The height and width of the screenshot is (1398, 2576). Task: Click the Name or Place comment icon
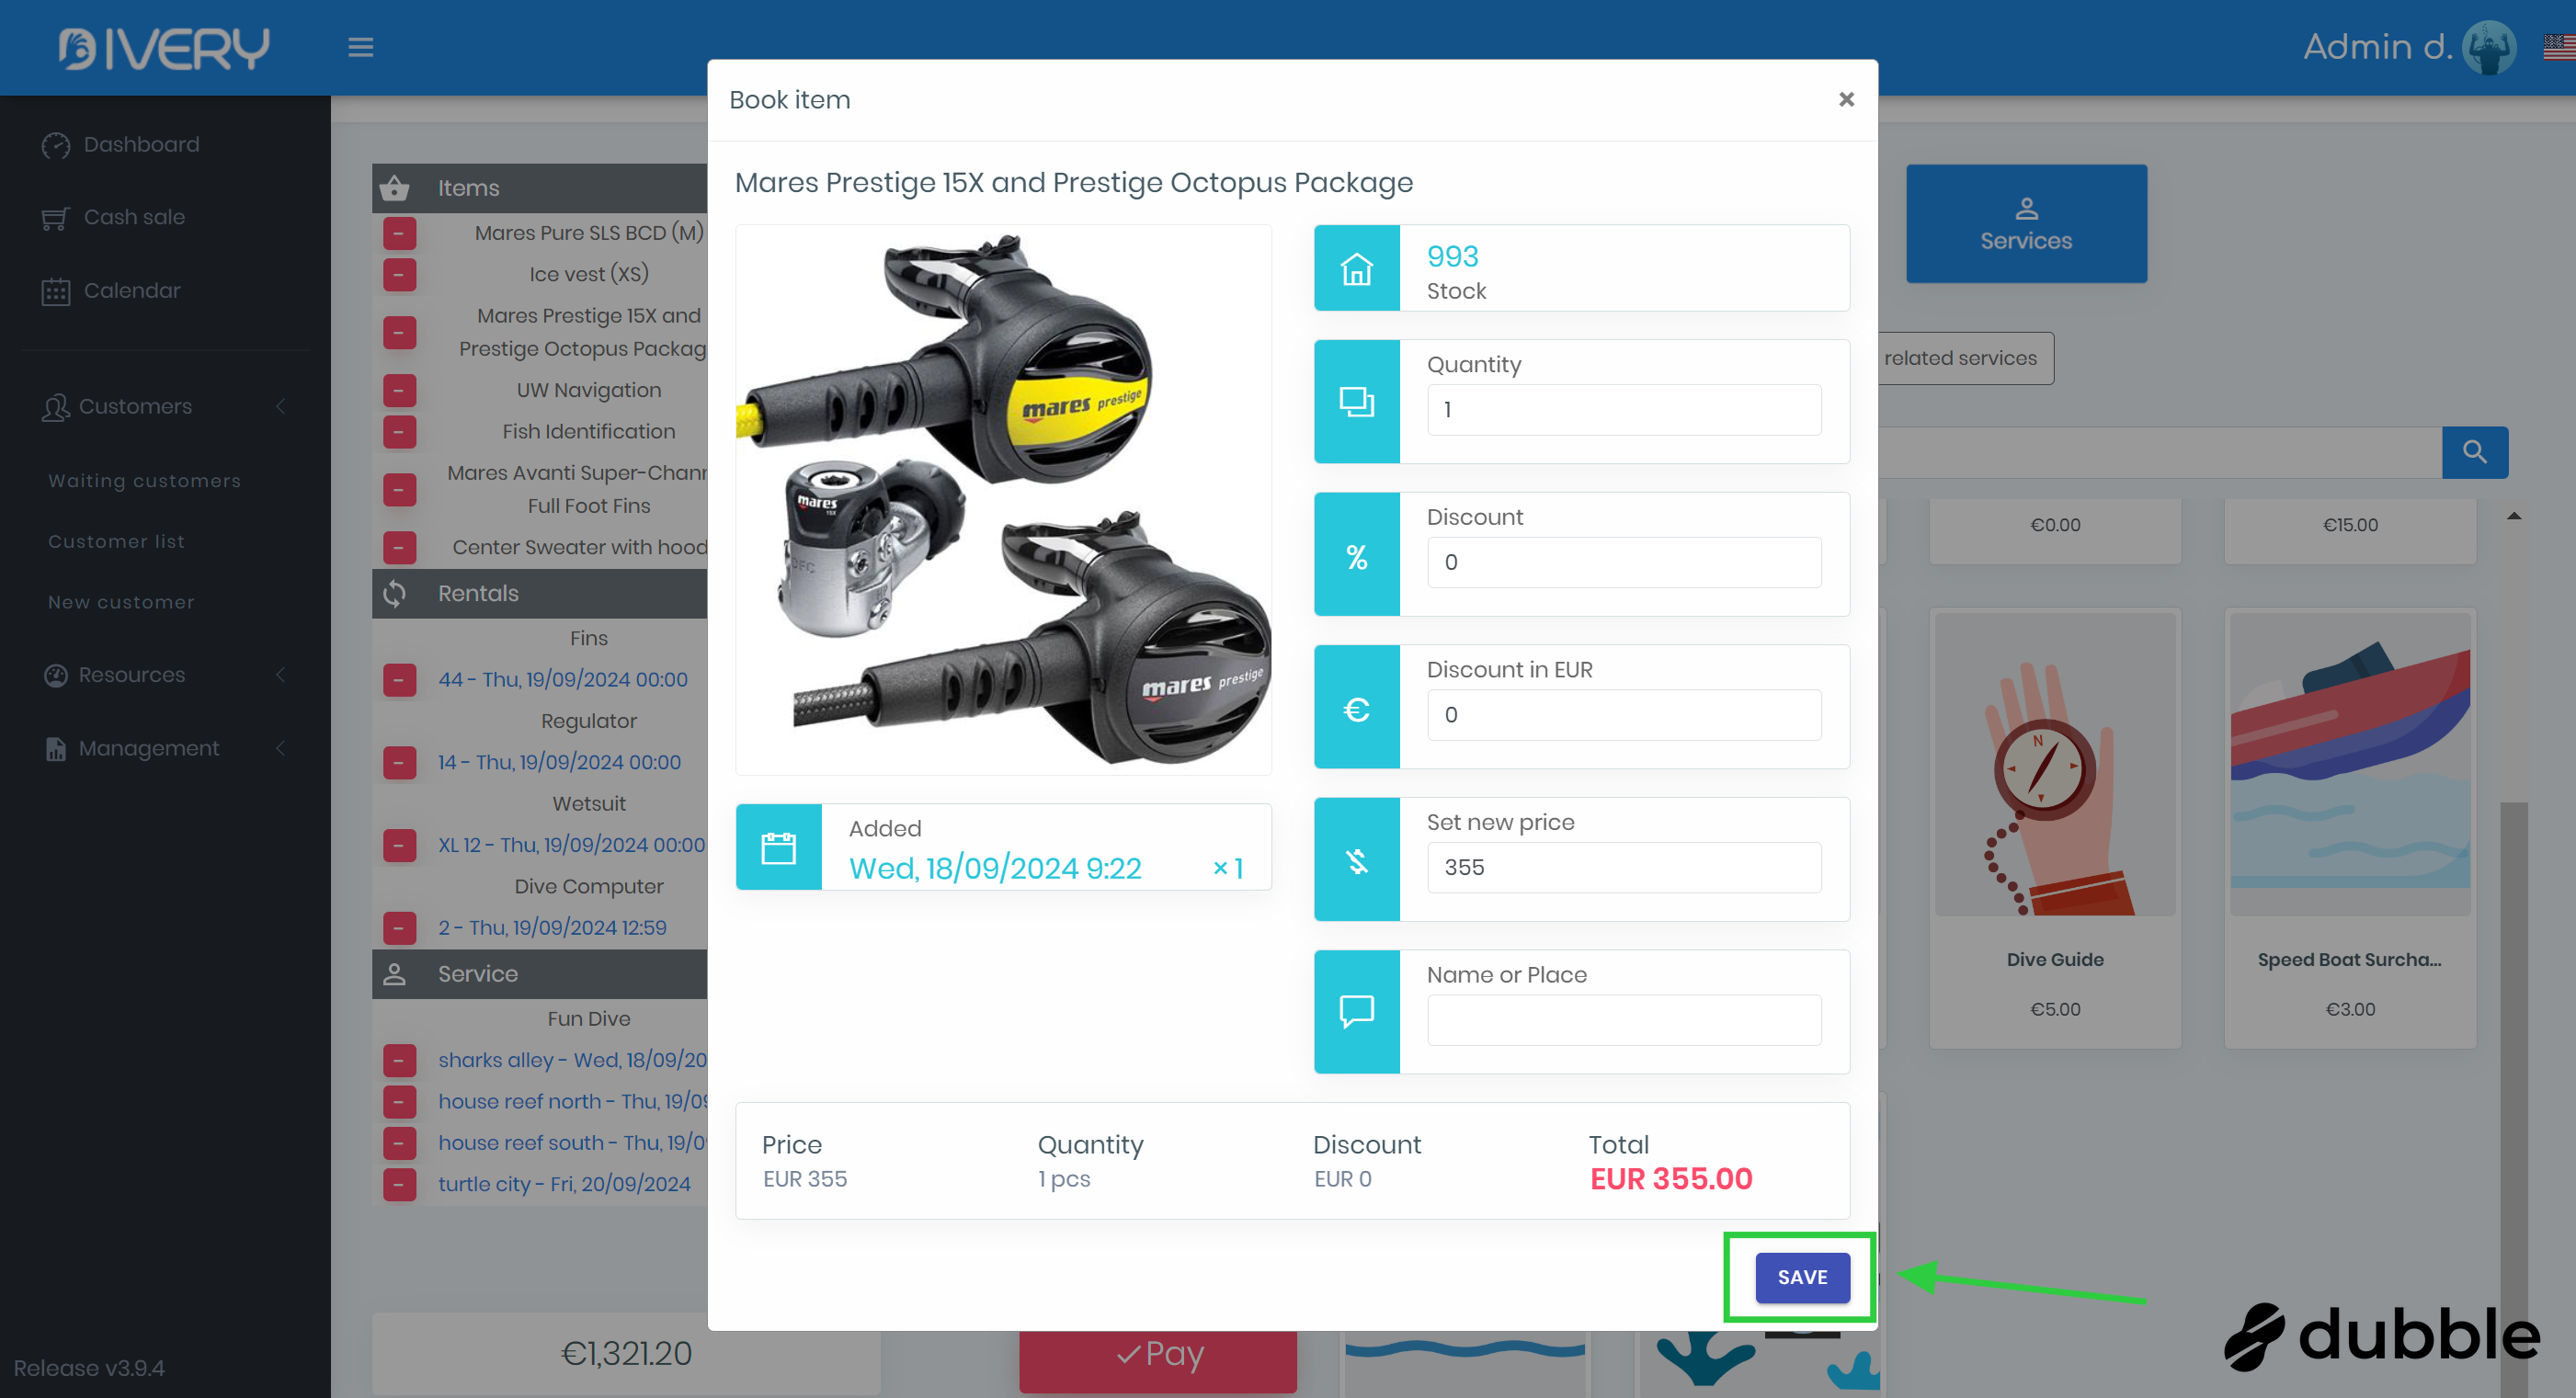tap(1356, 1012)
